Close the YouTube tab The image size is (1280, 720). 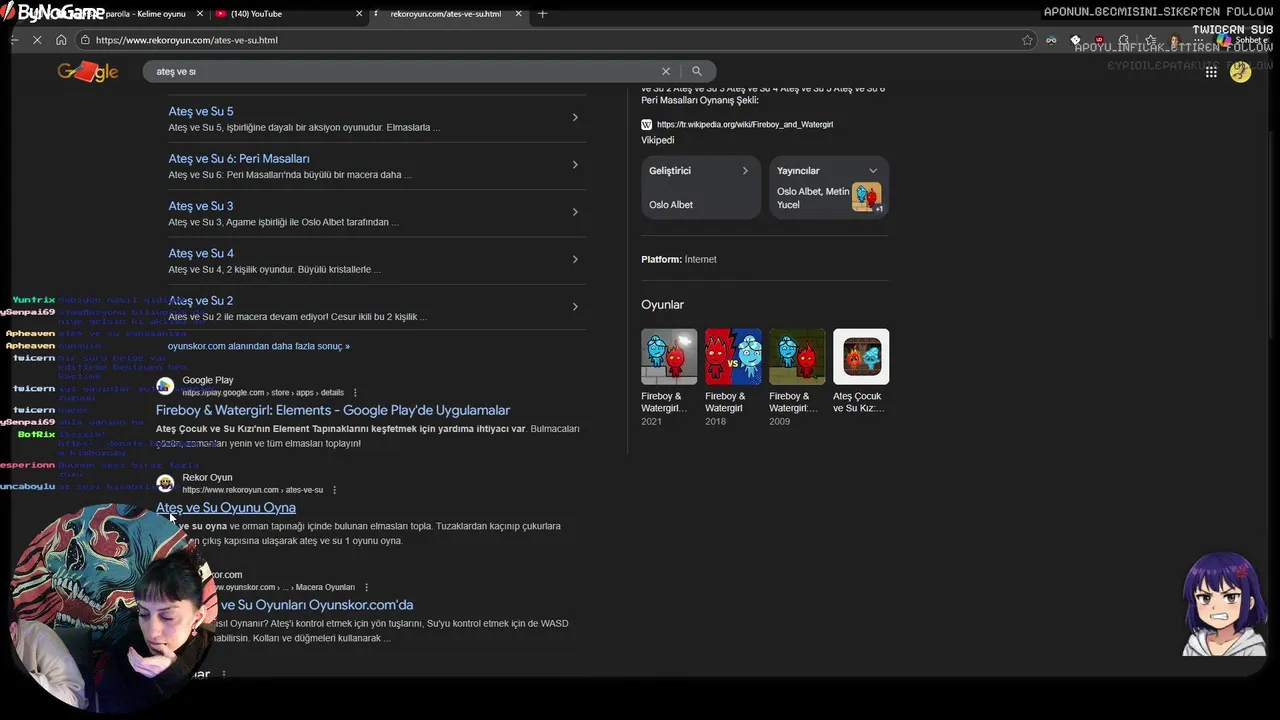pyautogui.click(x=359, y=14)
